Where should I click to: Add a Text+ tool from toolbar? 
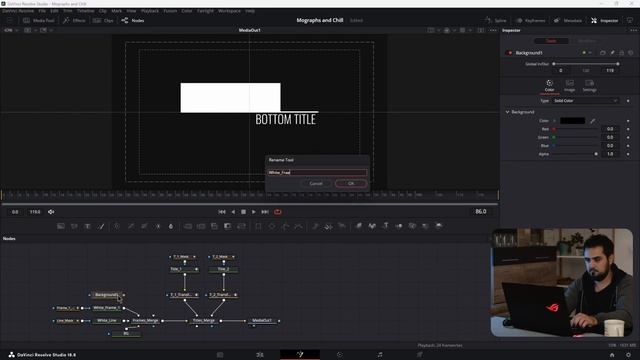87,226
